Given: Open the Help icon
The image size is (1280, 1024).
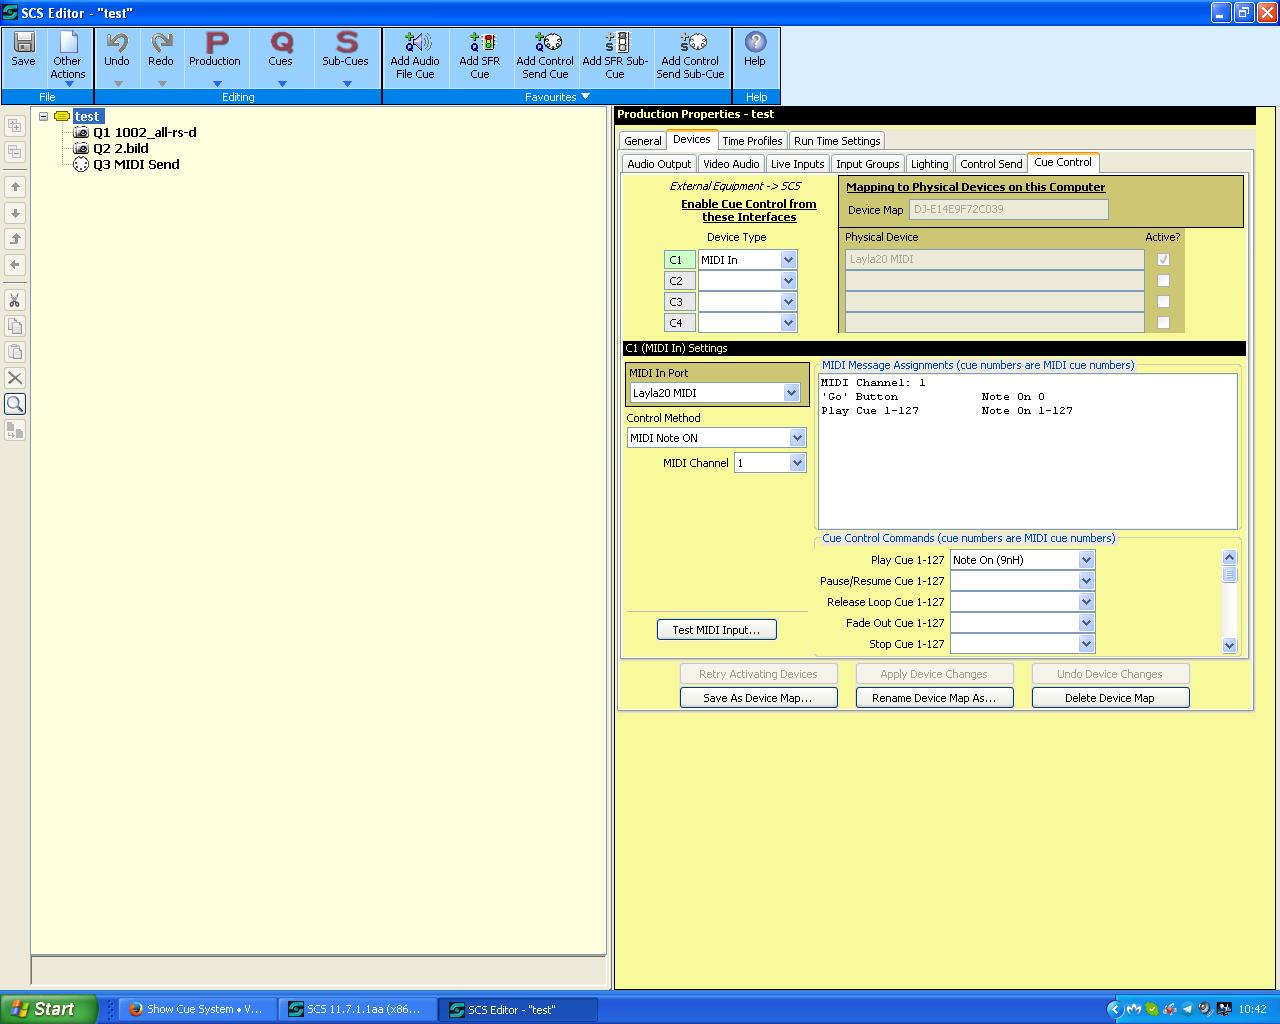Looking at the screenshot, I should 755,42.
